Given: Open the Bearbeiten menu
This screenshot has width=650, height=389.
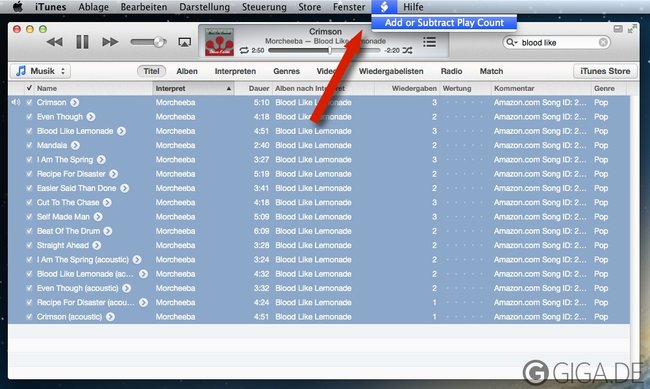Looking at the screenshot, I should click(144, 7).
